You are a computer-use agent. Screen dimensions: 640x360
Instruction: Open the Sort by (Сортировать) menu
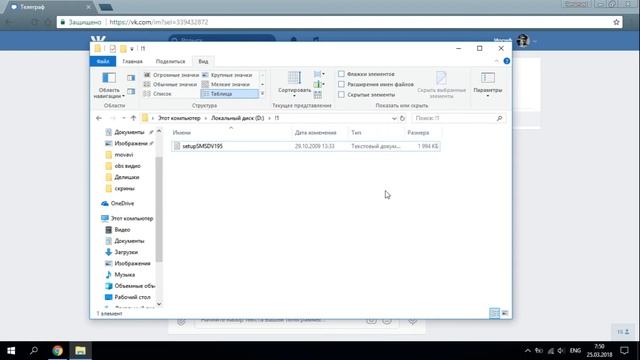click(x=294, y=84)
